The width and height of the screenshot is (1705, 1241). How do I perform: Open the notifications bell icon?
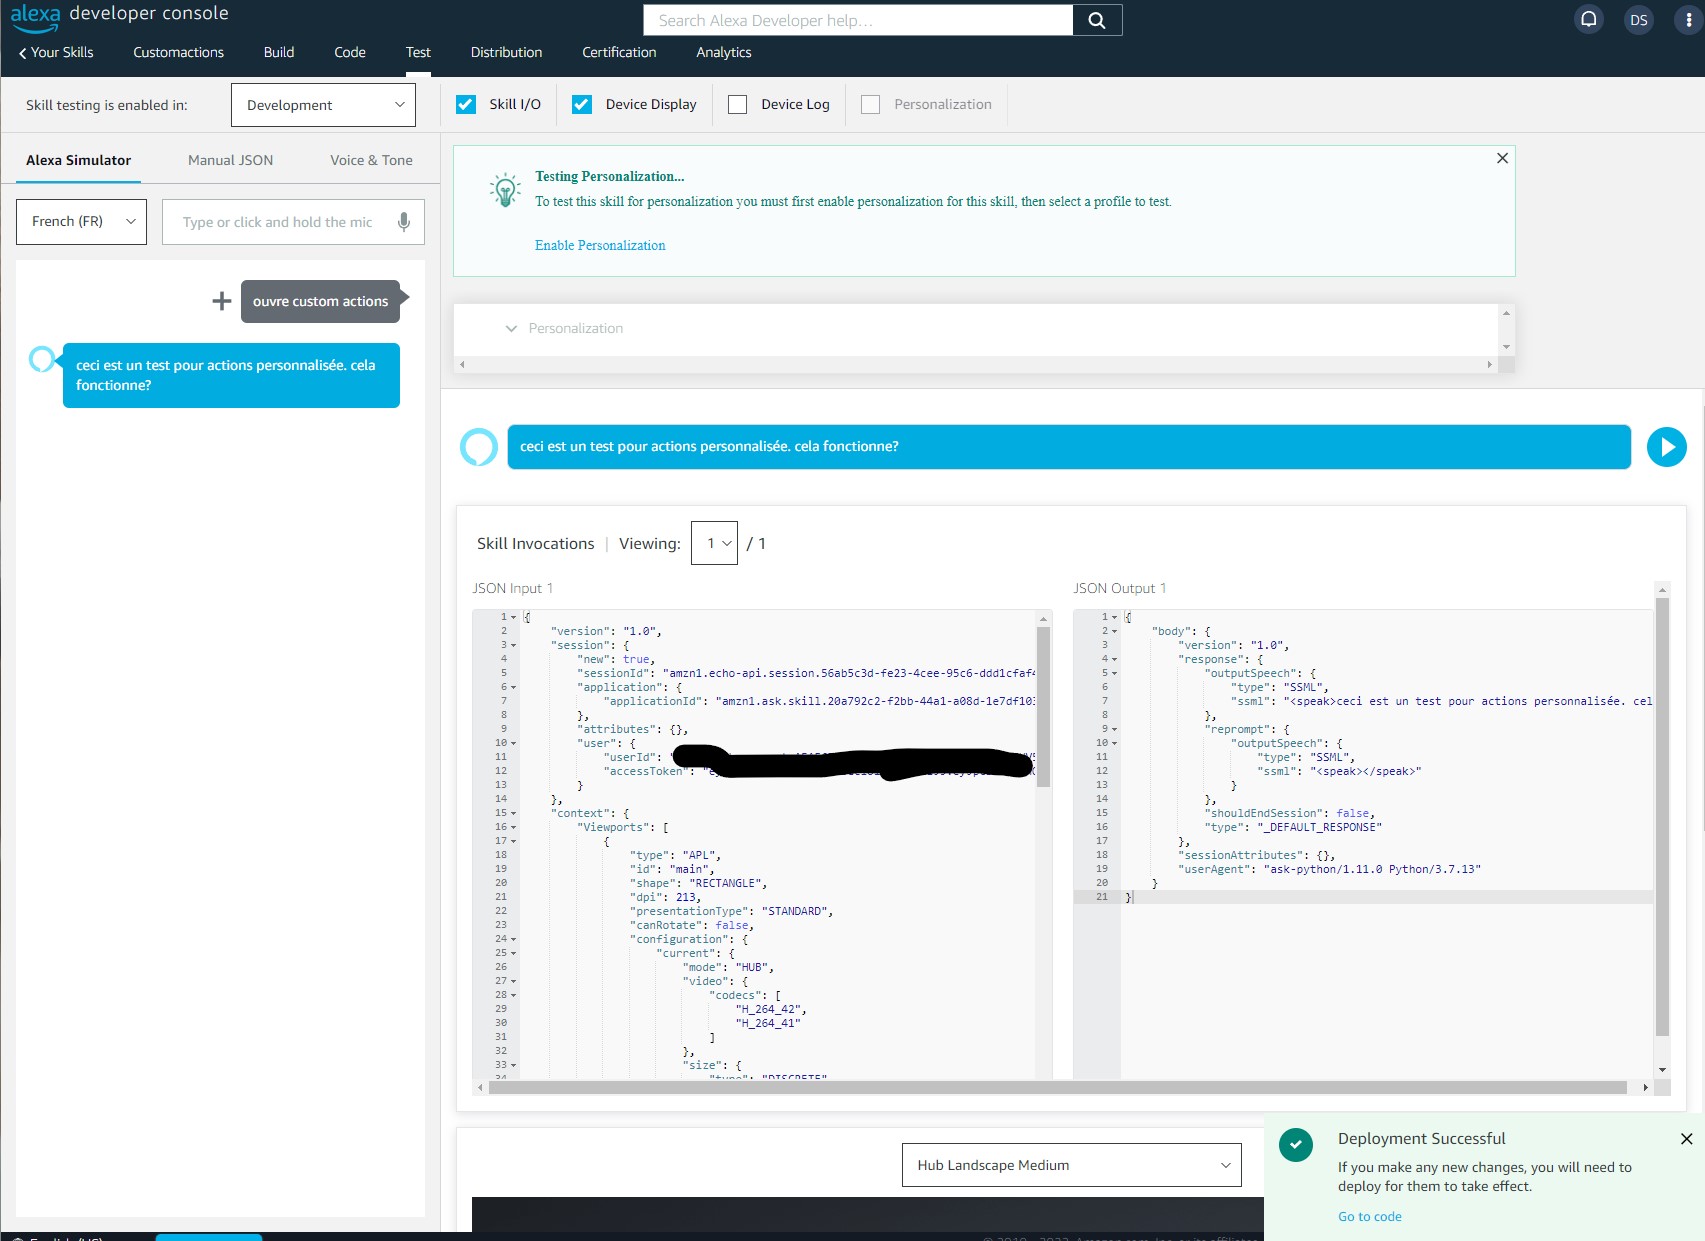coord(1588,19)
